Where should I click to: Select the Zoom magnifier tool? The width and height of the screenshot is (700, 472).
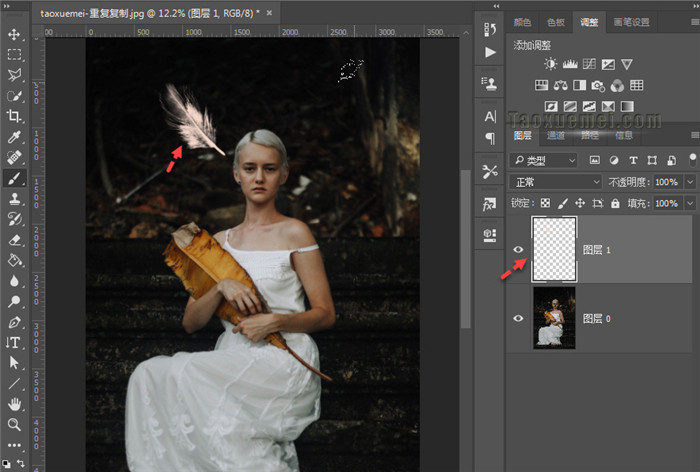(14, 424)
